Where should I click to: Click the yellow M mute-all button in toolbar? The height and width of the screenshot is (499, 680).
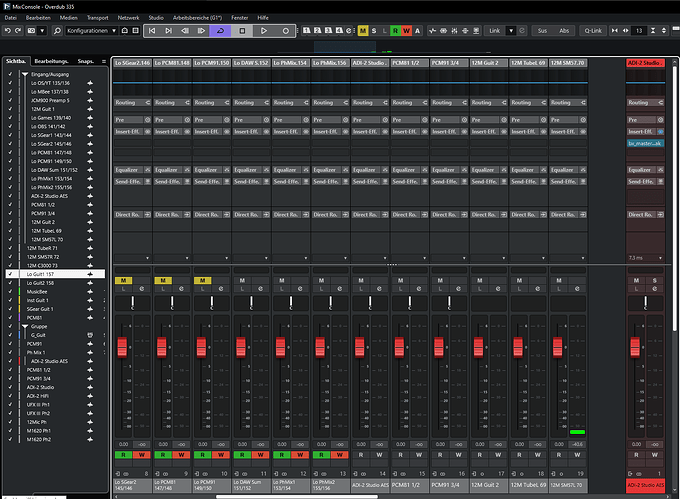point(361,31)
